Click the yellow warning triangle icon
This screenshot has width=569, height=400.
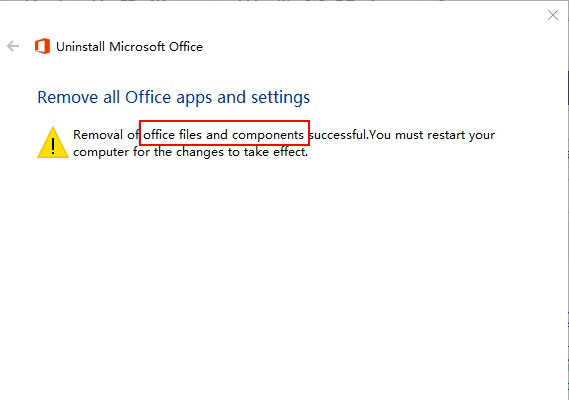[53, 142]
